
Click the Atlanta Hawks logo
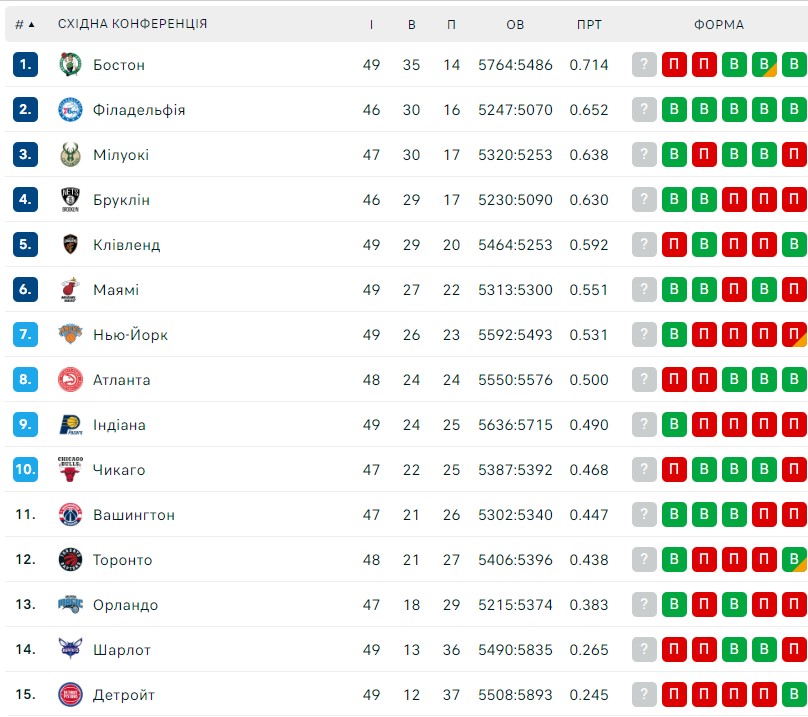(70, 379)
